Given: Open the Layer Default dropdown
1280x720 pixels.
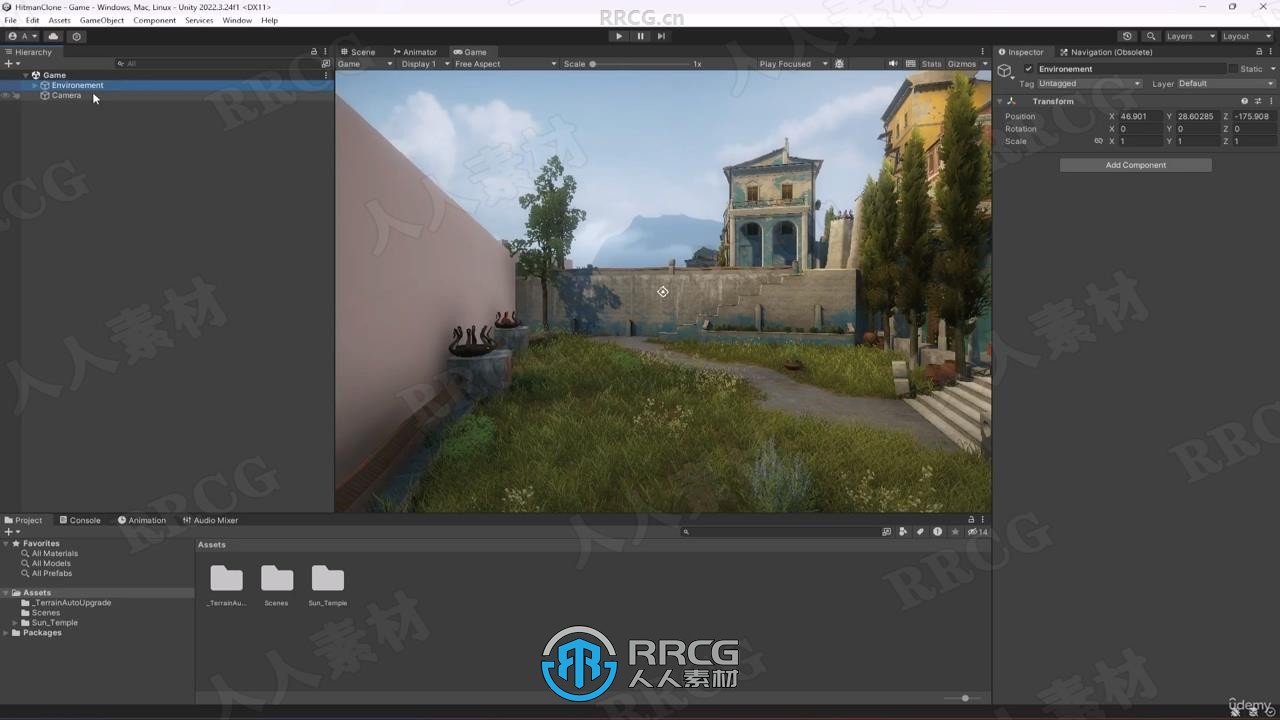Looking at the screenshot, I should (x=1226, y=84).
